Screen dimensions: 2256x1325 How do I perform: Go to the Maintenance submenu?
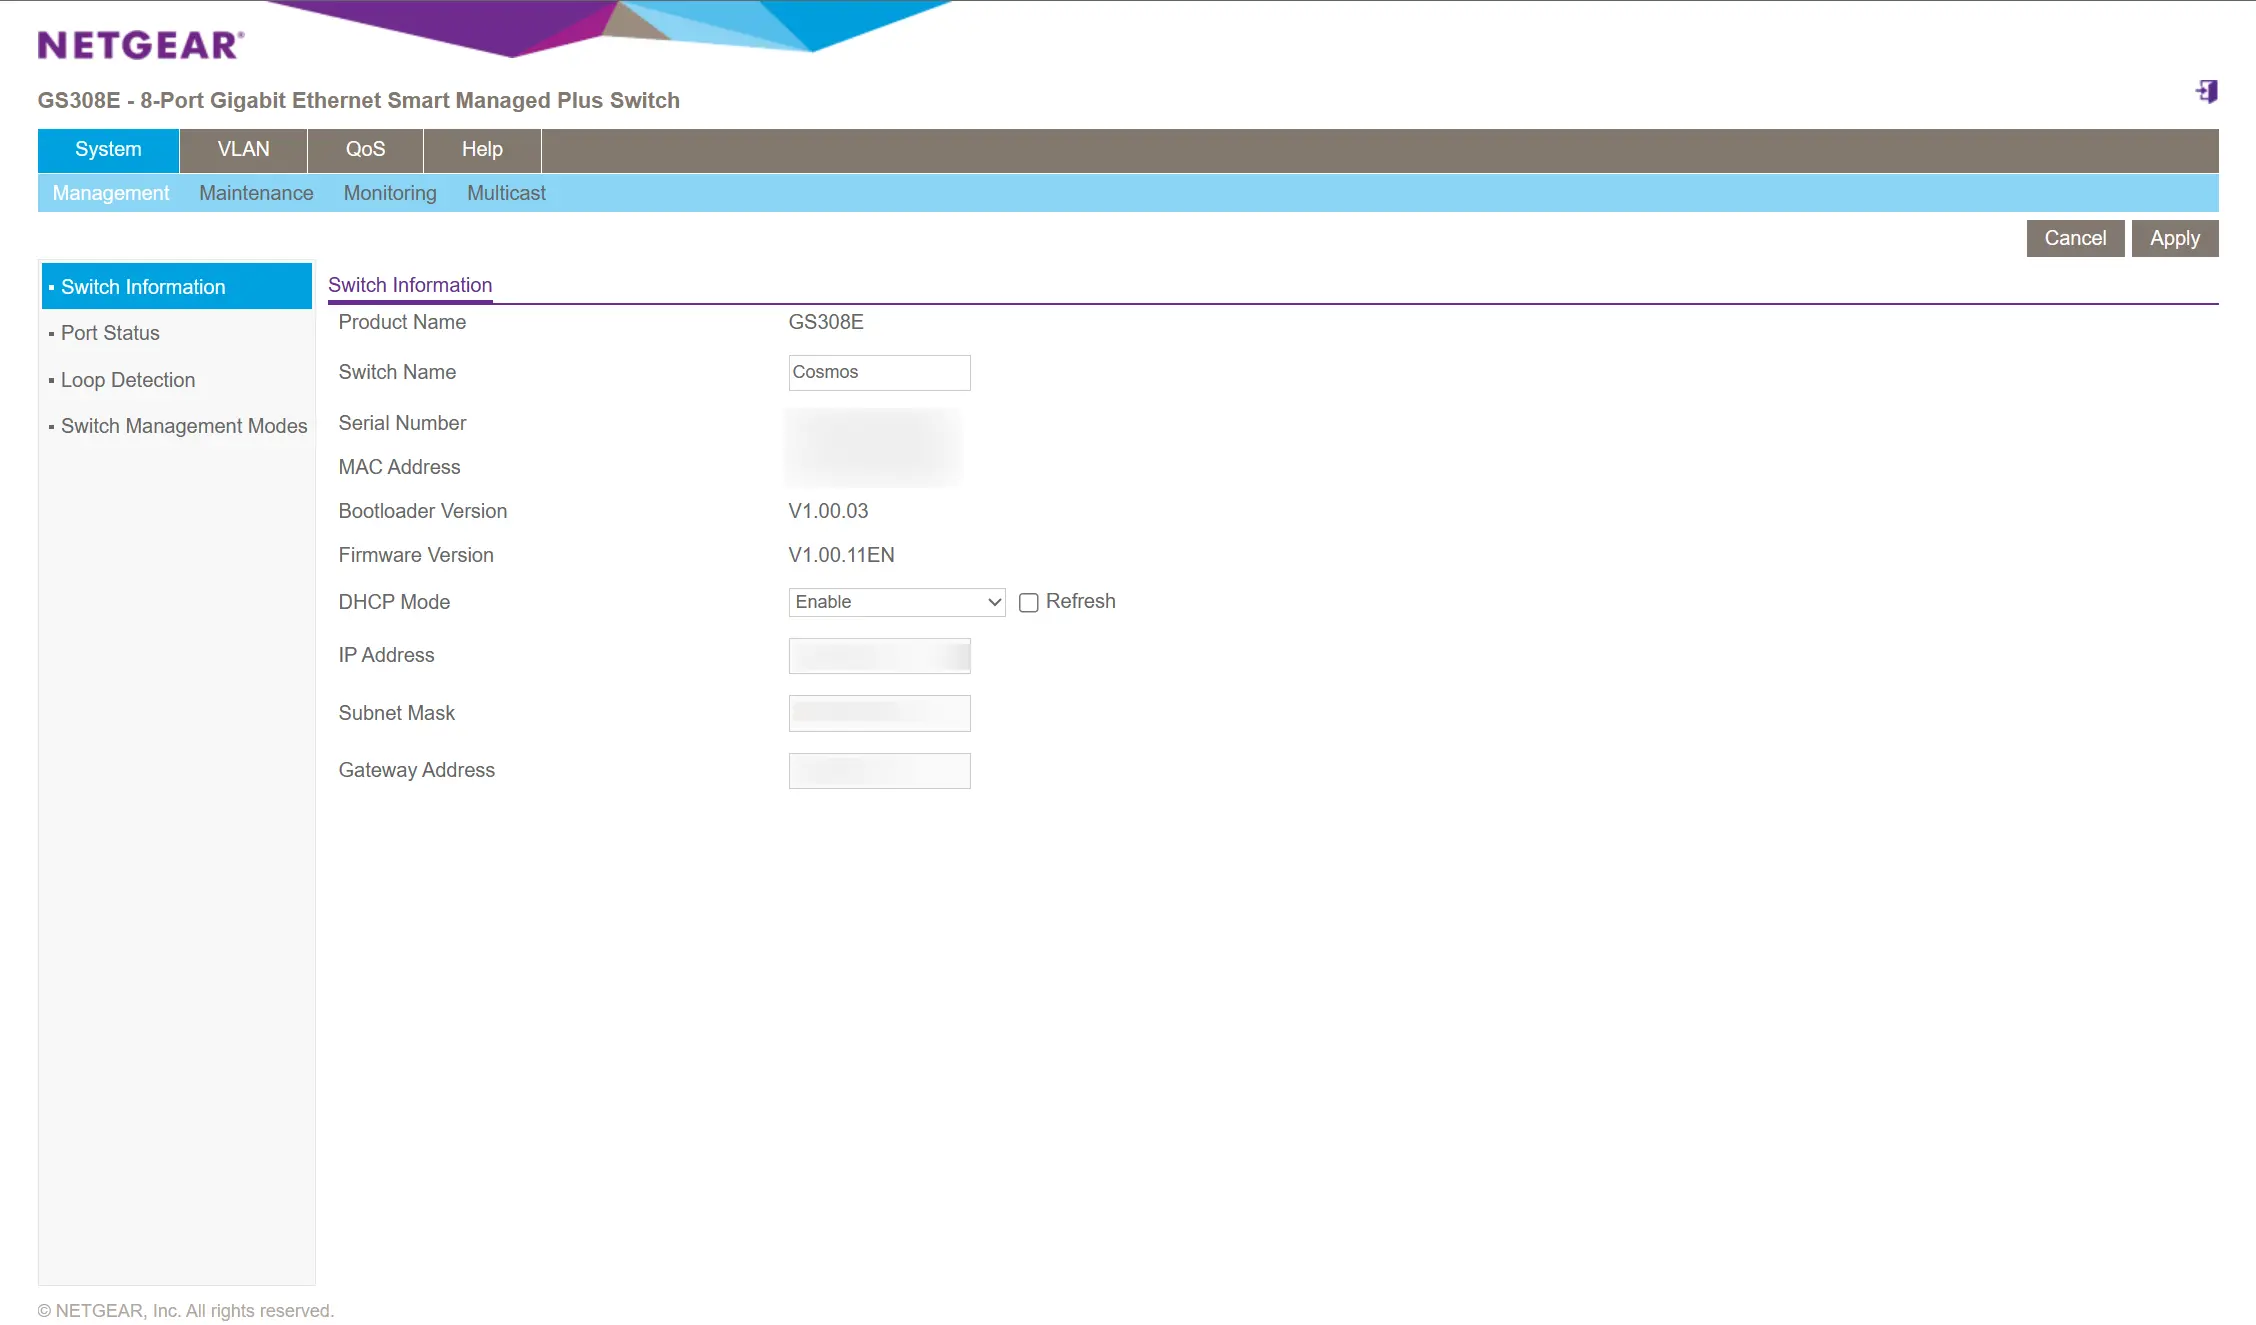point(256,193)
